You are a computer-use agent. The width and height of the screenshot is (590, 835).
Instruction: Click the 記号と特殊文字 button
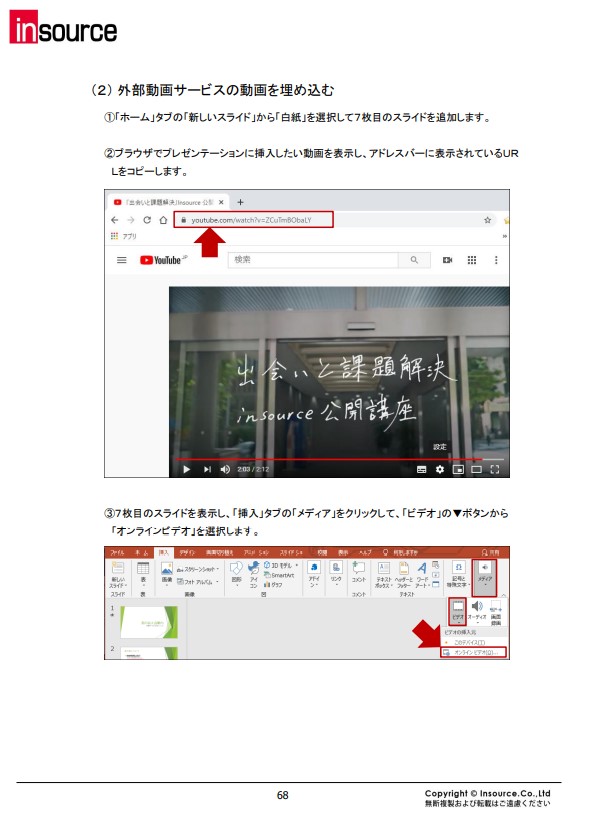tap(458, 574)
